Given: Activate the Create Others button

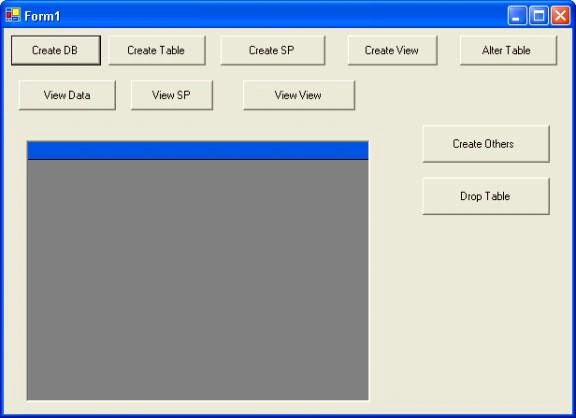Looking at the screenshot, I should coord(486,144).
